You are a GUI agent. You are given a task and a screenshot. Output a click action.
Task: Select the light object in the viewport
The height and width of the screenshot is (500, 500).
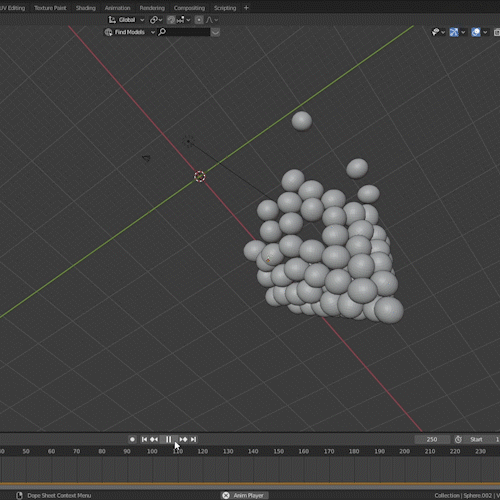(x=188, y=141)
